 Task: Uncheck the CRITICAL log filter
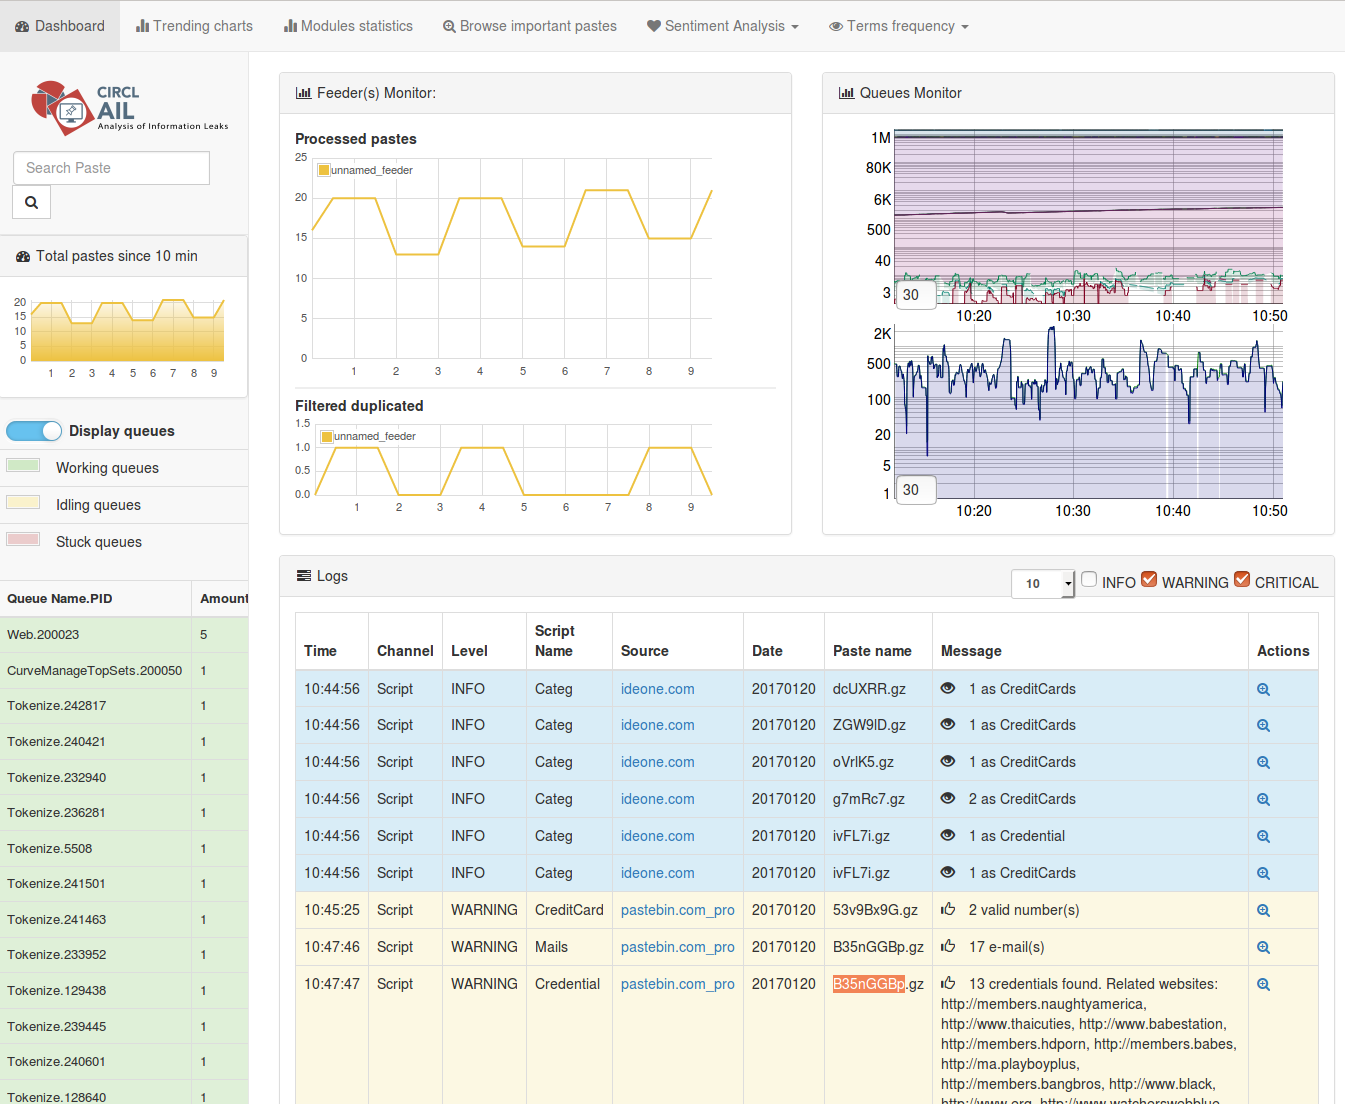tap(1242, 580)
